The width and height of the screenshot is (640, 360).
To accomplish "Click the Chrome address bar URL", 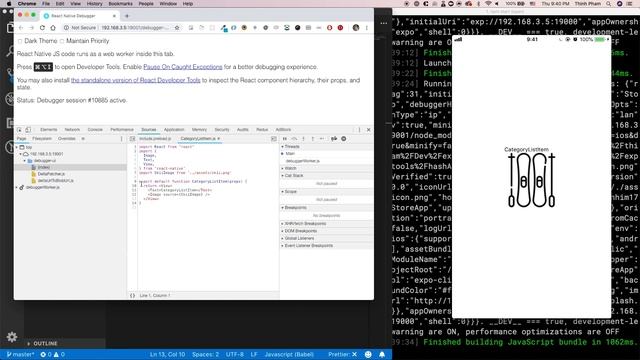I will coord(135,28).
